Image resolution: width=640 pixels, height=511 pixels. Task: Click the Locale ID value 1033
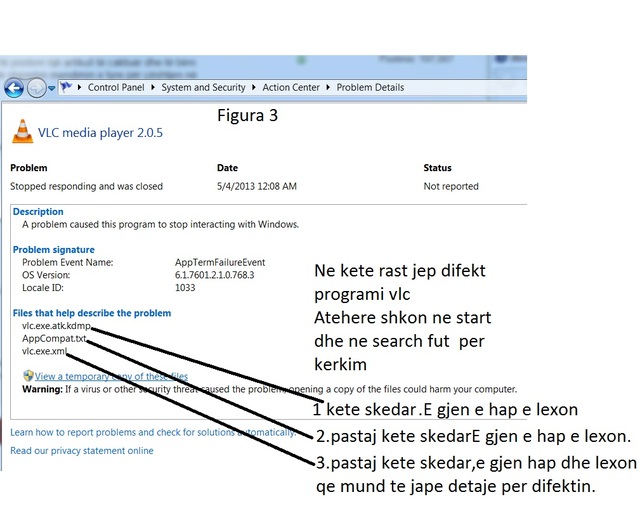(185, 287)
